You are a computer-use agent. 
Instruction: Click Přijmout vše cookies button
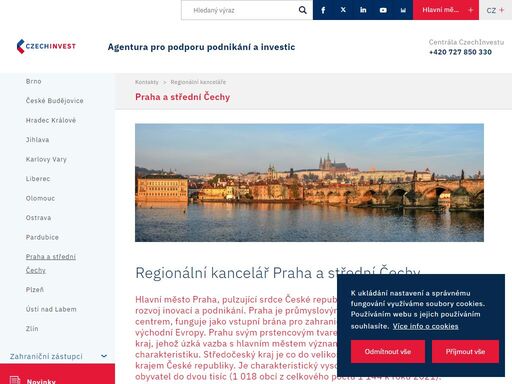tap(465, 352)
